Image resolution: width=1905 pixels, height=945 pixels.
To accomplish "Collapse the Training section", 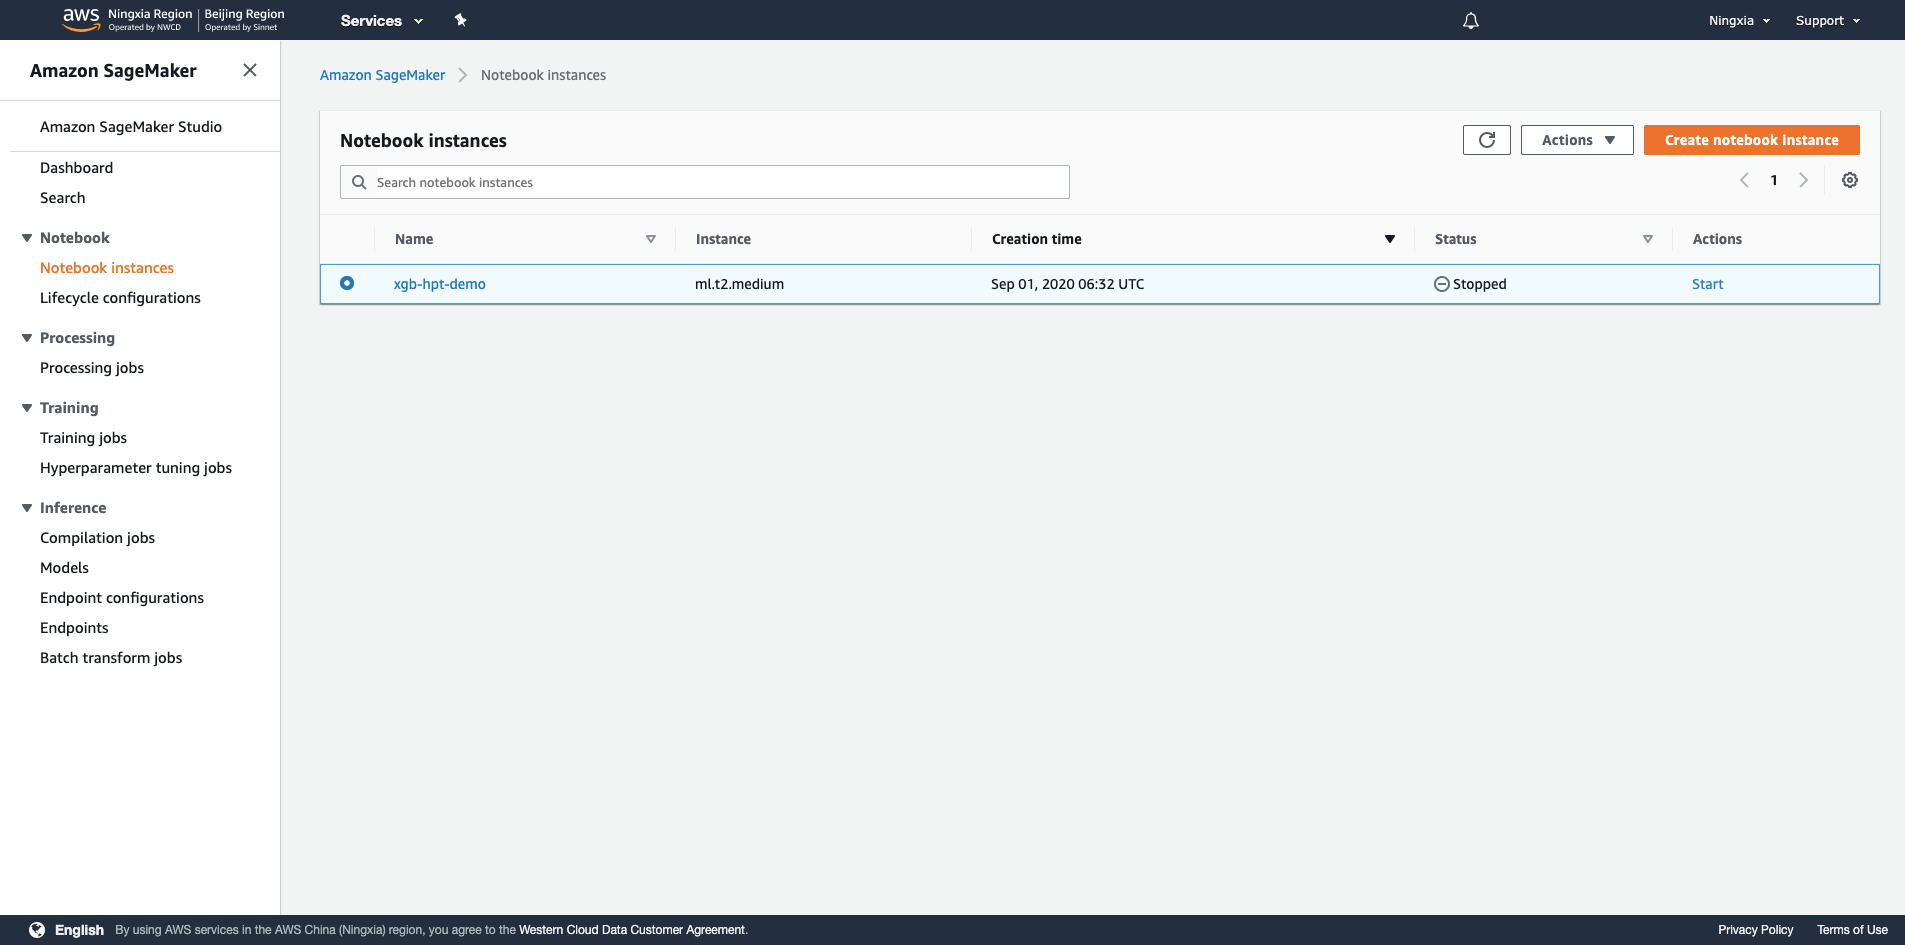I will tap(27, 408).
